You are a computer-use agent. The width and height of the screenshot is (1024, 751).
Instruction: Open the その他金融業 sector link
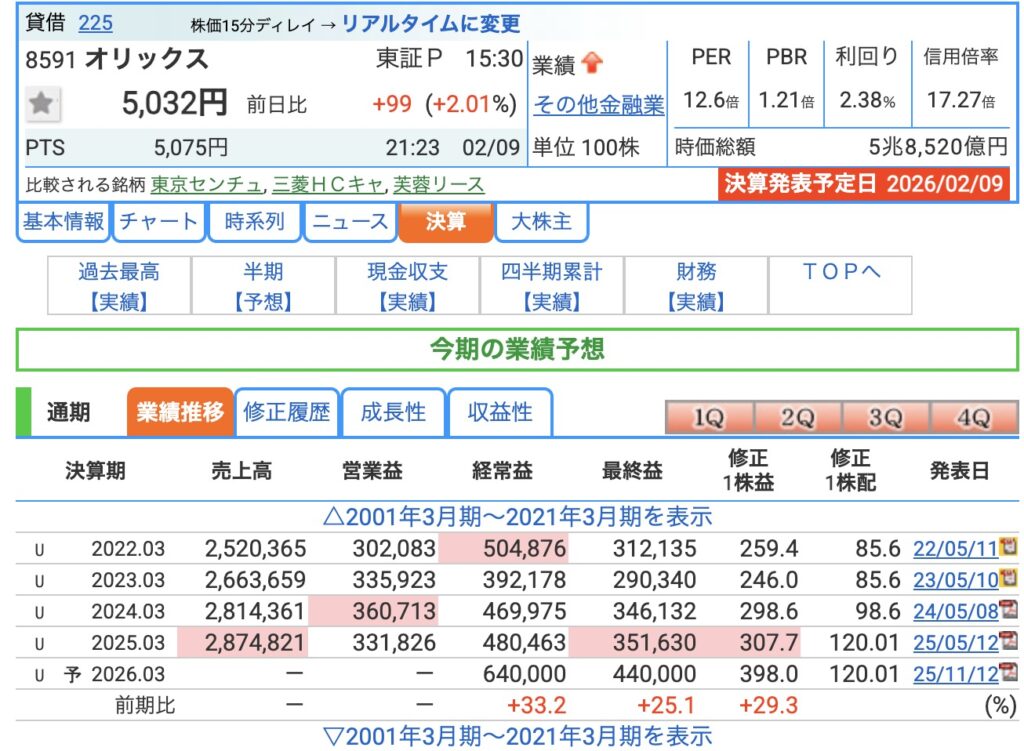[598, 104]
